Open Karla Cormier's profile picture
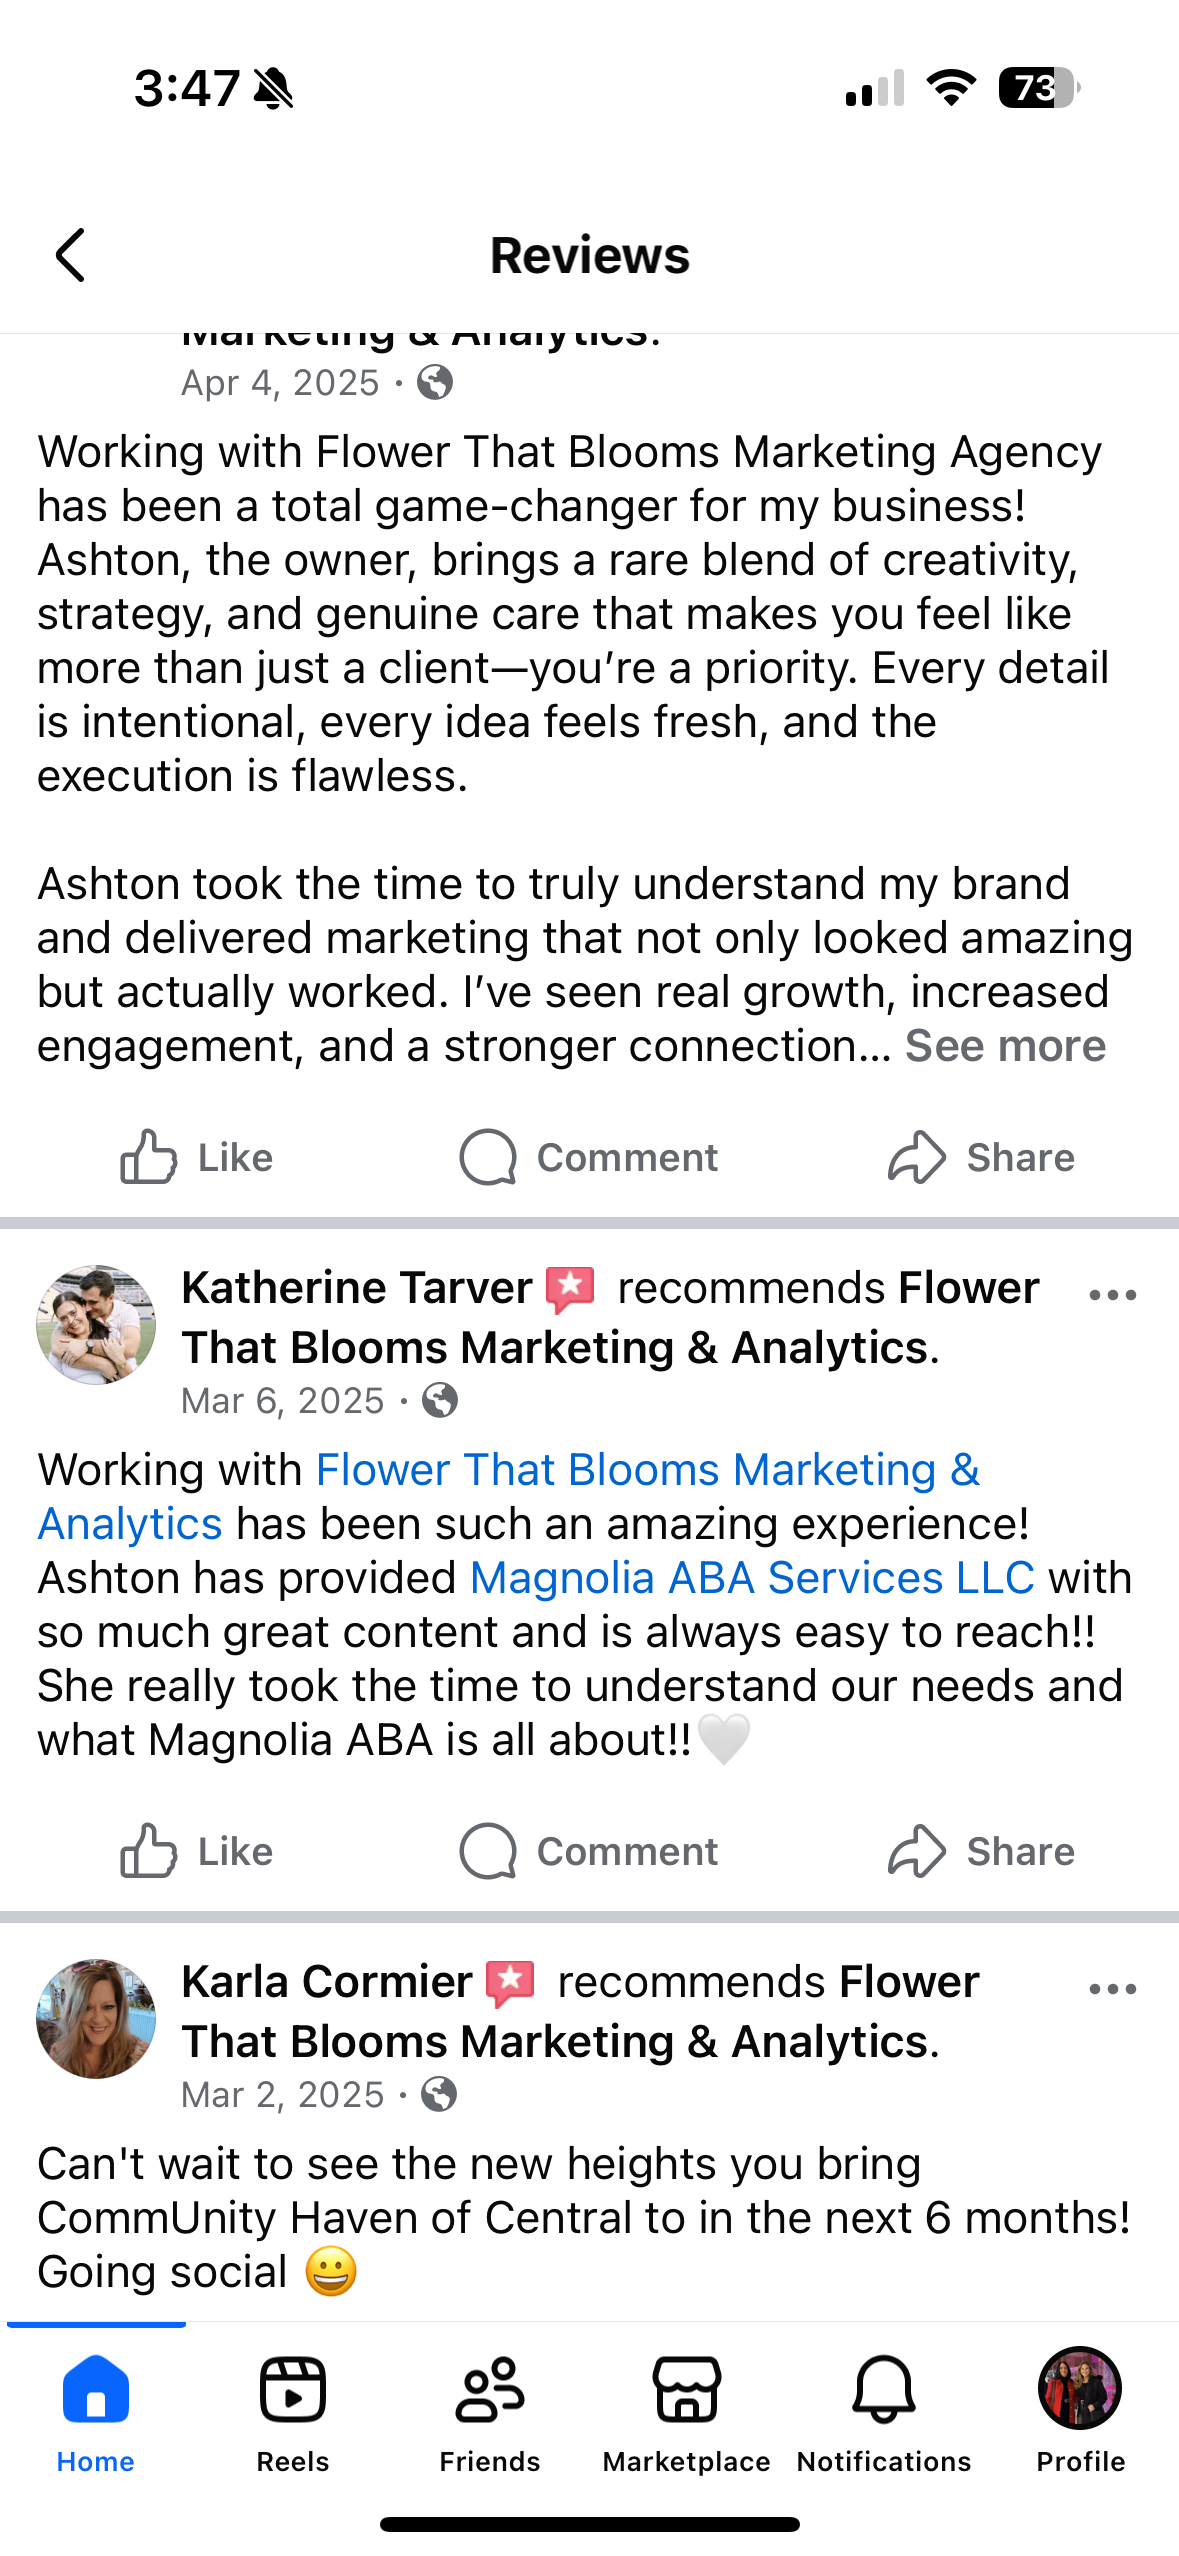Screen dimensions: 1179x2556 point(96,2019)
